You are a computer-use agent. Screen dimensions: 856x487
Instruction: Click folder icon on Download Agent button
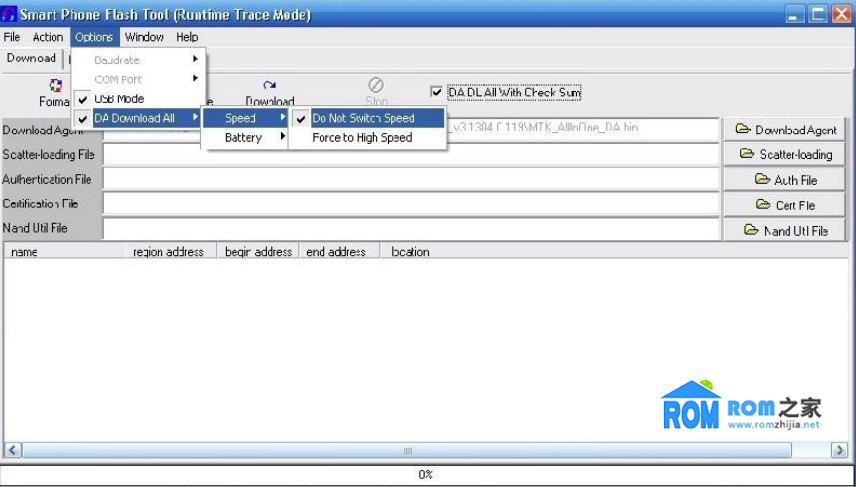pos(742,129)
